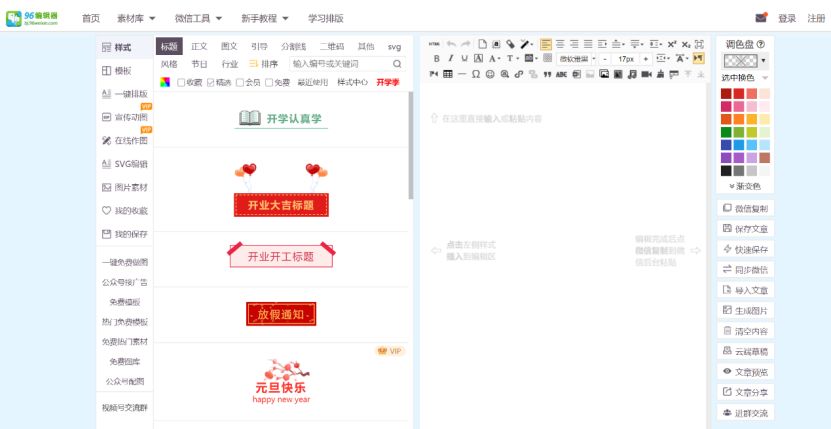Apply justify text alignment

pyautogui.click(x=588, y=44)
